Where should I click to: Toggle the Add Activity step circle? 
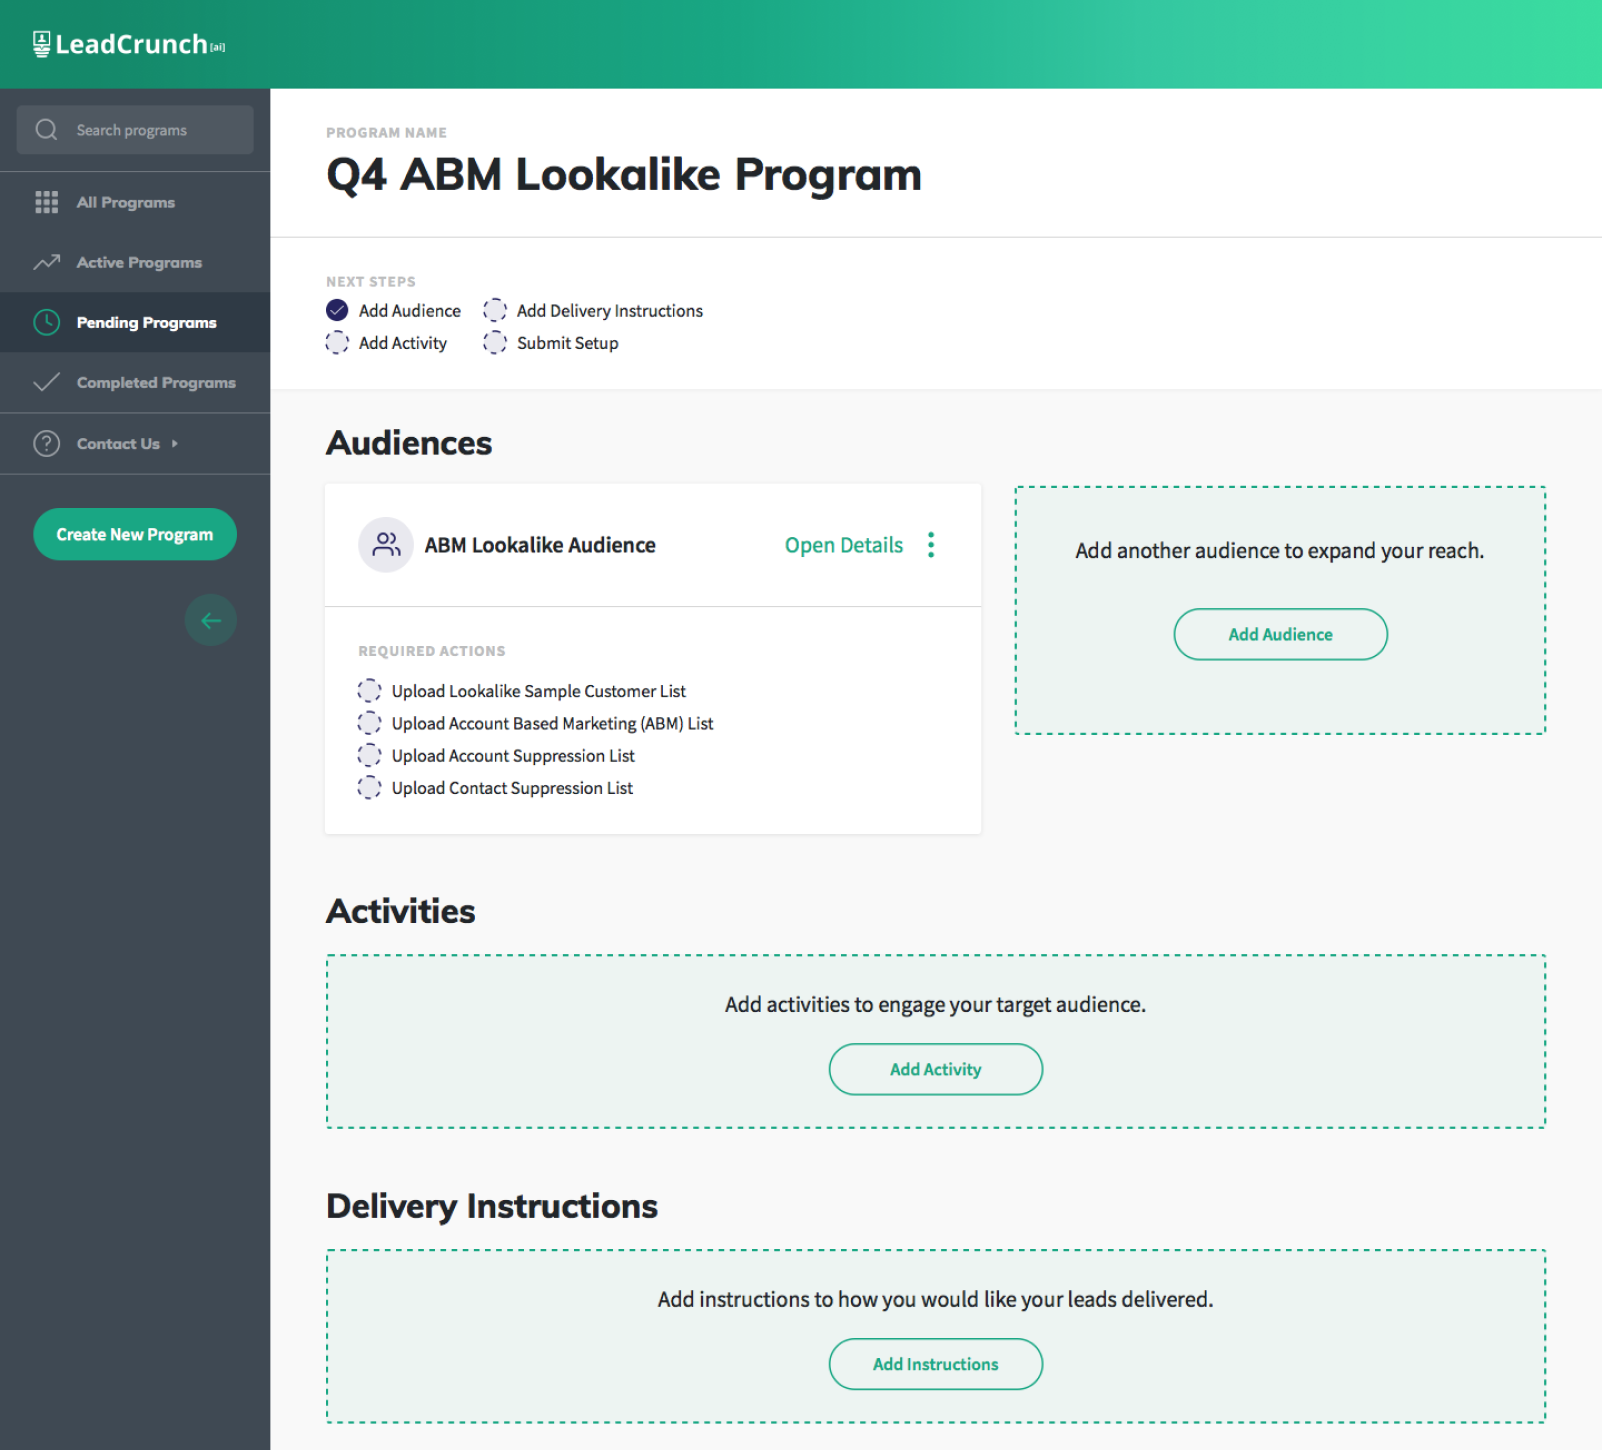(337, 342)
